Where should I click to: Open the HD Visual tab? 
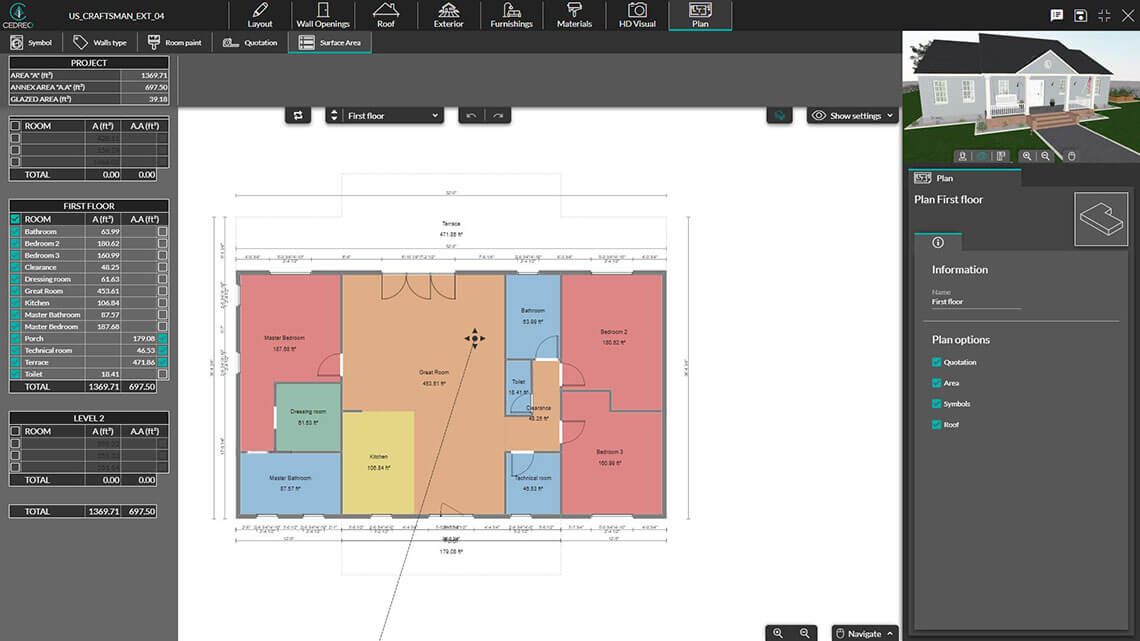636,13
